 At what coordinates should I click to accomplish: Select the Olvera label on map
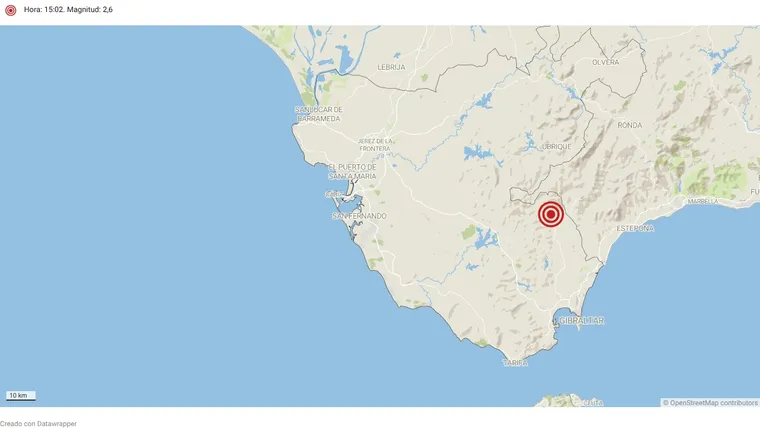coord(605,62)
